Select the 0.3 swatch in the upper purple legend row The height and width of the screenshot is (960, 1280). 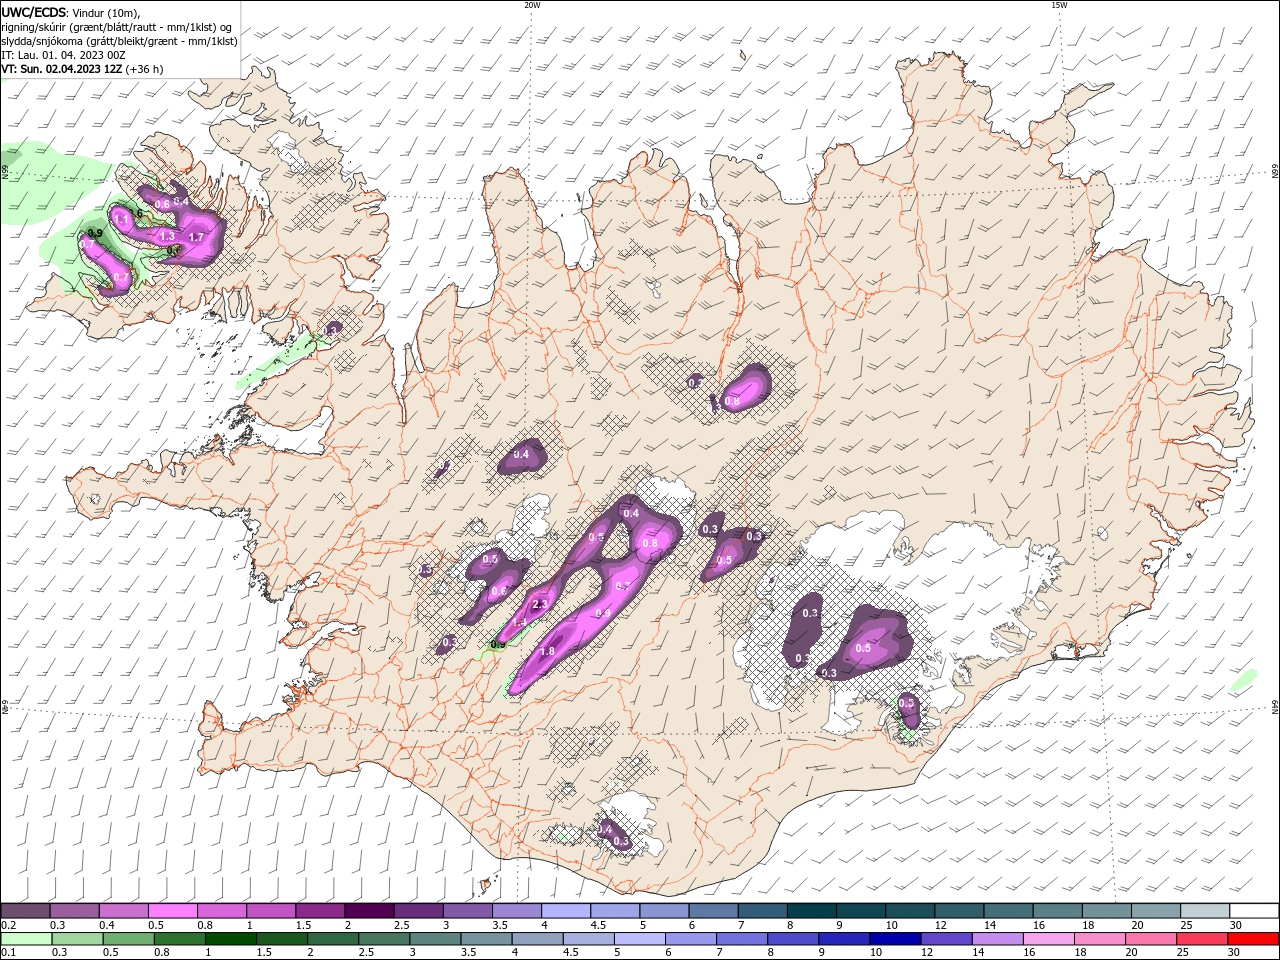pos(75,911)
